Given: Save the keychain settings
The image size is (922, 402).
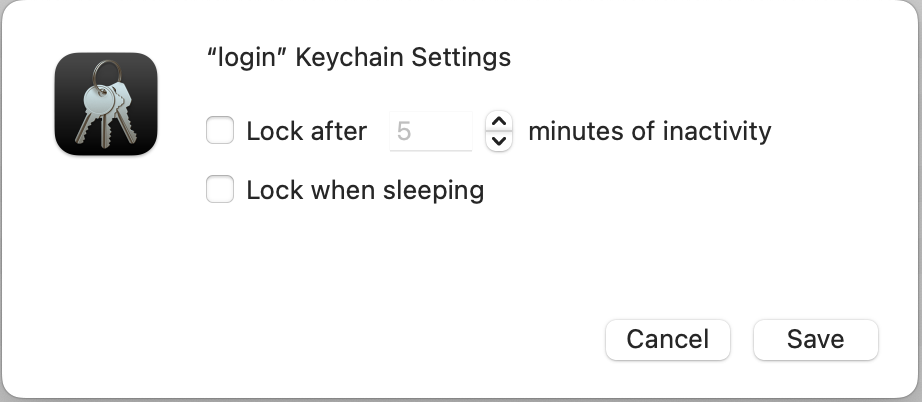Looking at the screenshot, I should tap(815, 339).
